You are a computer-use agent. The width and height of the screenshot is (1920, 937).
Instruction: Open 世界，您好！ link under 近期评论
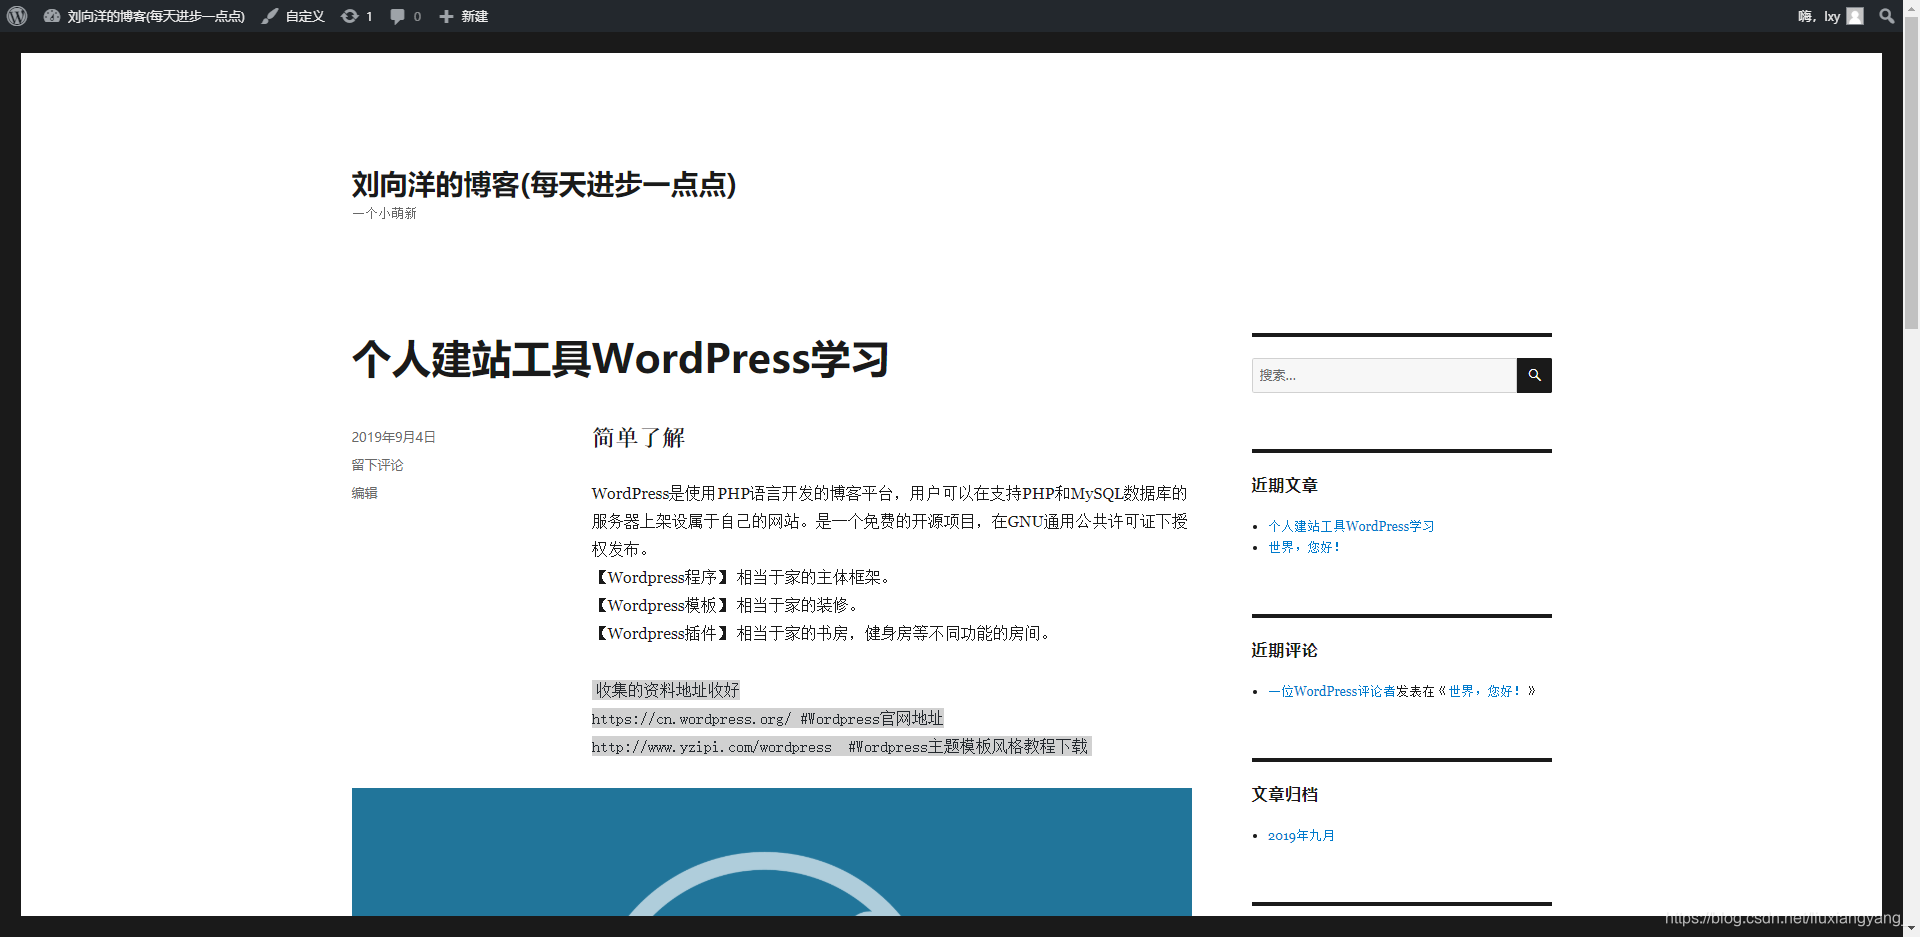click(x=1485, y=691)
